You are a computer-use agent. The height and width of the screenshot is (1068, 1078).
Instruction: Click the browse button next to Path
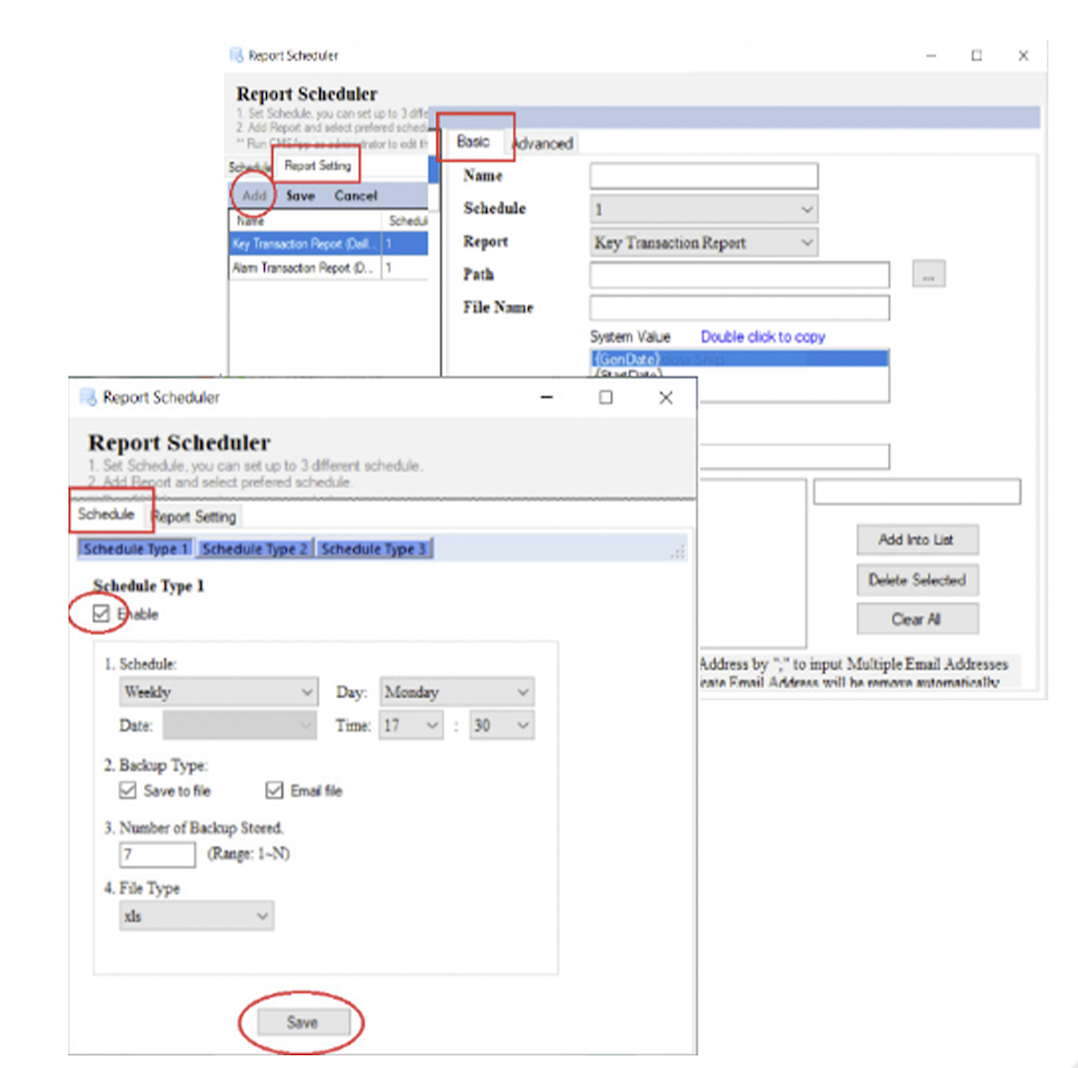click(928, 275)
